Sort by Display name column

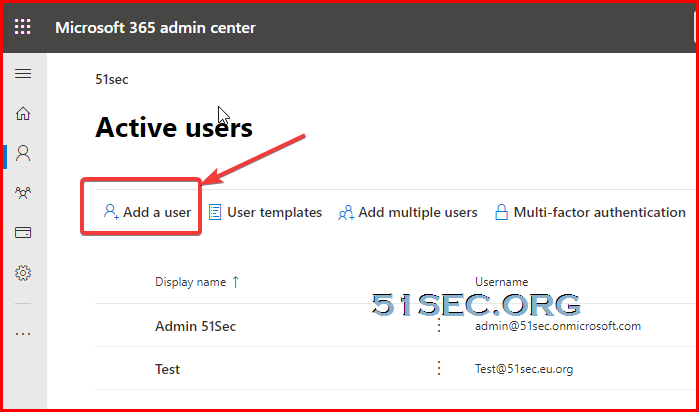(197, 282)
